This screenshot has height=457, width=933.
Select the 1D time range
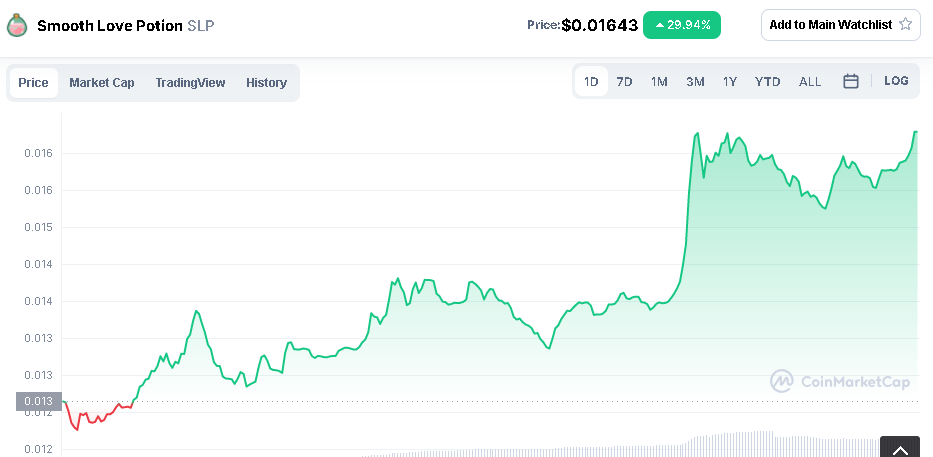click(591, 82)
